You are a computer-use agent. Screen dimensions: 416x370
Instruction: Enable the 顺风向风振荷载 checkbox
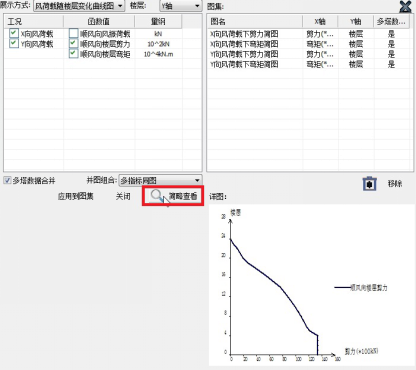tap(73, 33)
